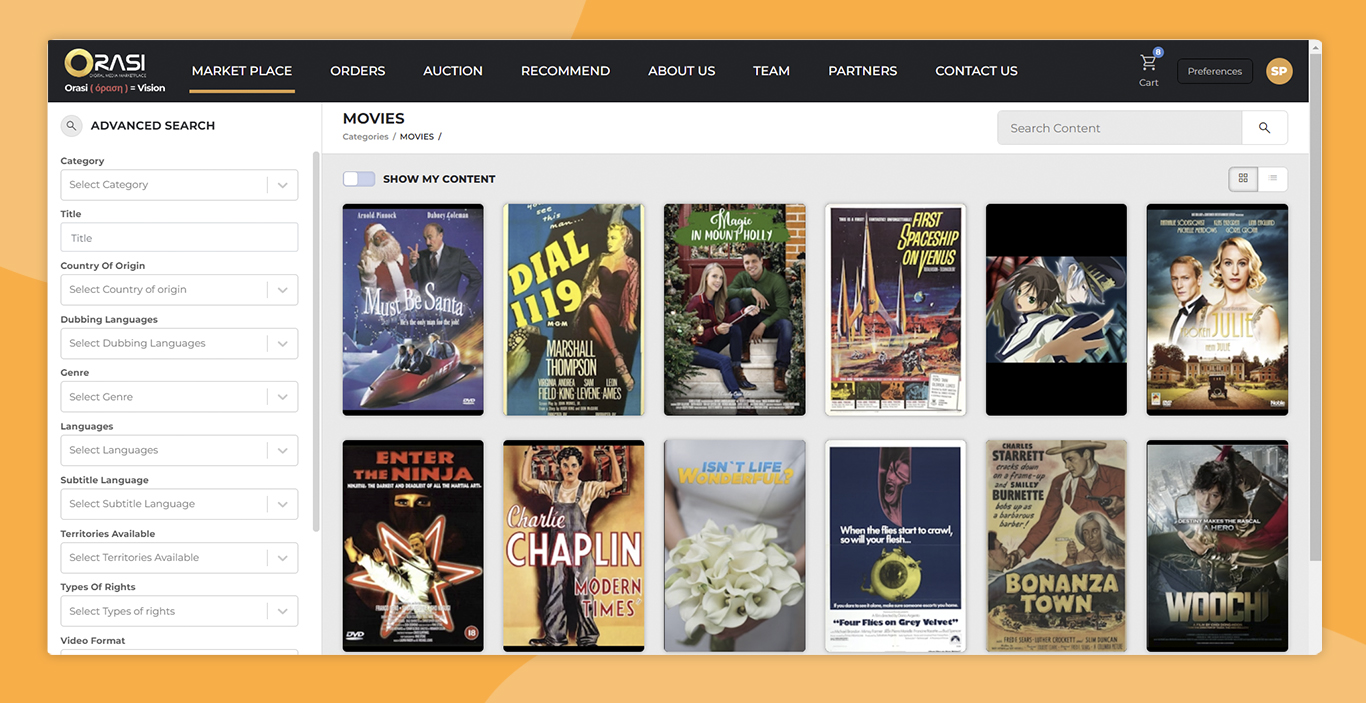This screenshot has height=703, width=1366.
Task: Click the search content magnifier button
Action: pyautogui.click(x=1265, y=128)
